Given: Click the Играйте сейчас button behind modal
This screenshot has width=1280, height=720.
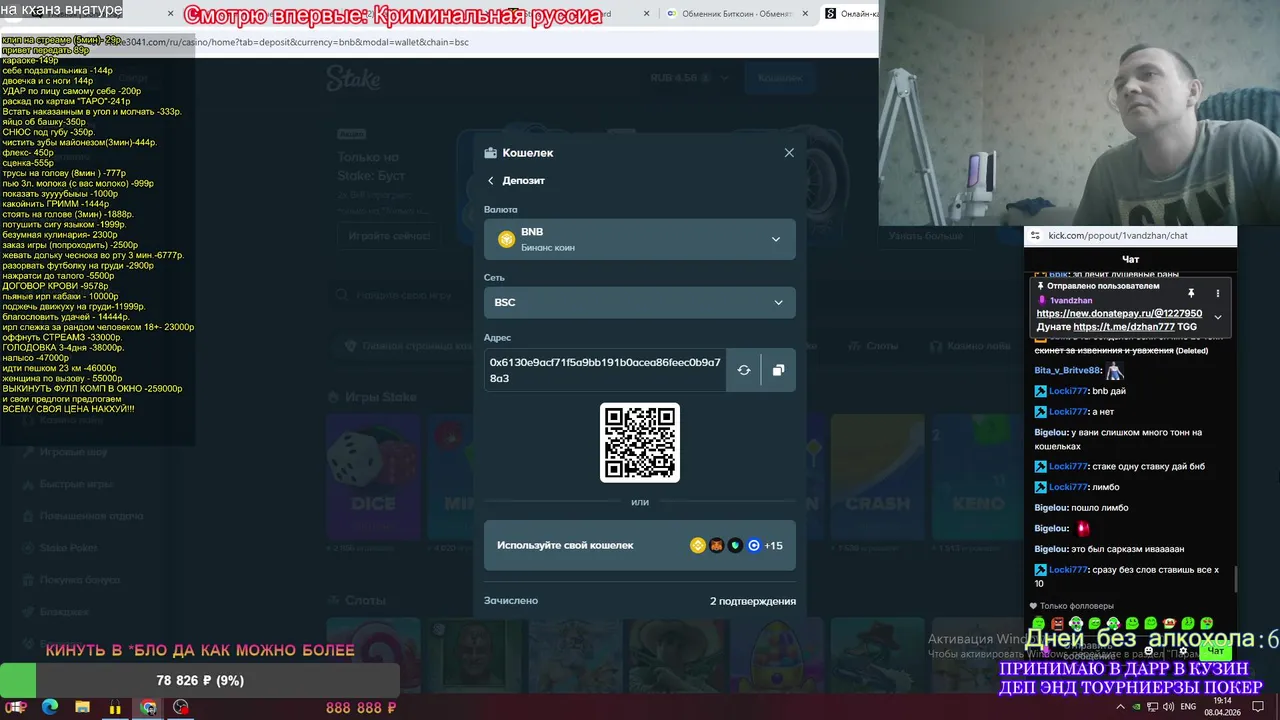Looking at the screenshot, I should tap(389, 237).
